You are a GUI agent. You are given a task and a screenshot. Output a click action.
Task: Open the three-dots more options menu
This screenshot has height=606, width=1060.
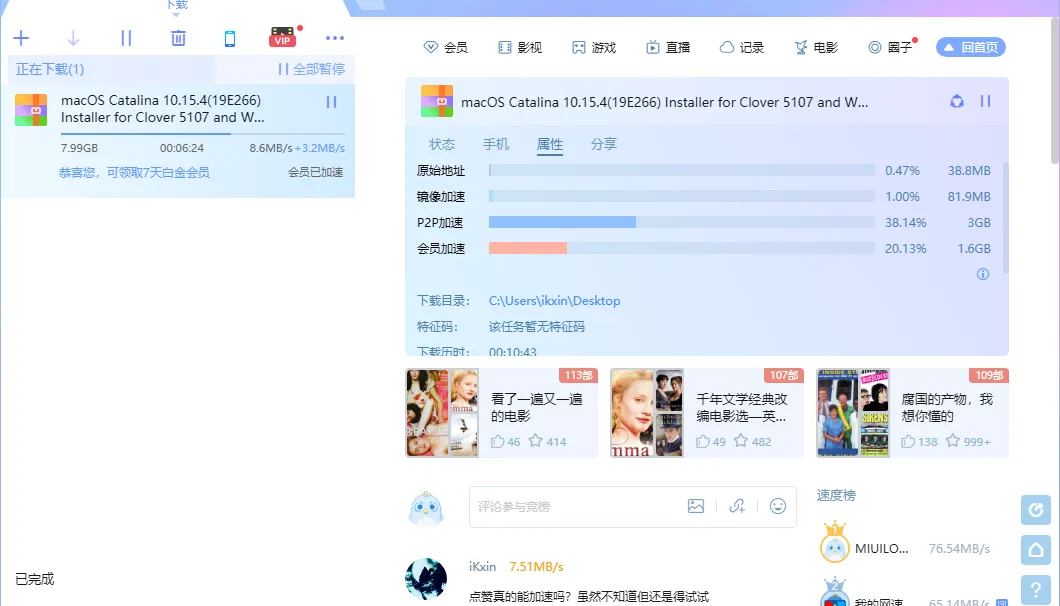click(x=335, y=38)
